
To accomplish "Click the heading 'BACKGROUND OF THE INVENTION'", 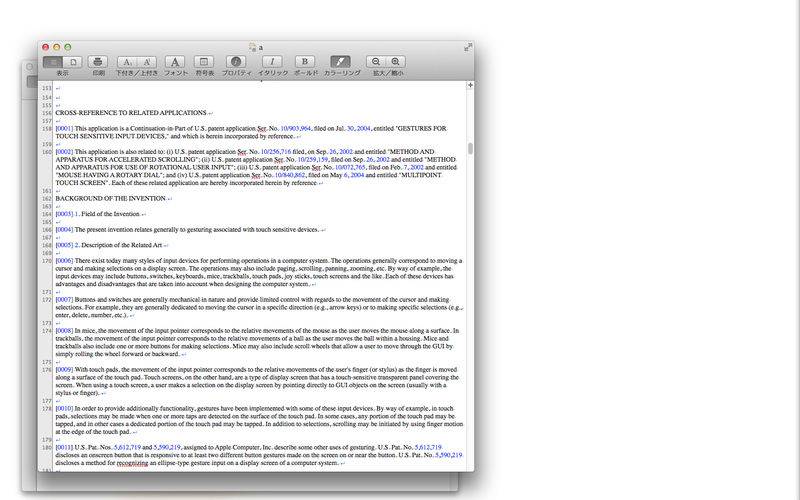I will pyautogui.click(x=111, y=198).
